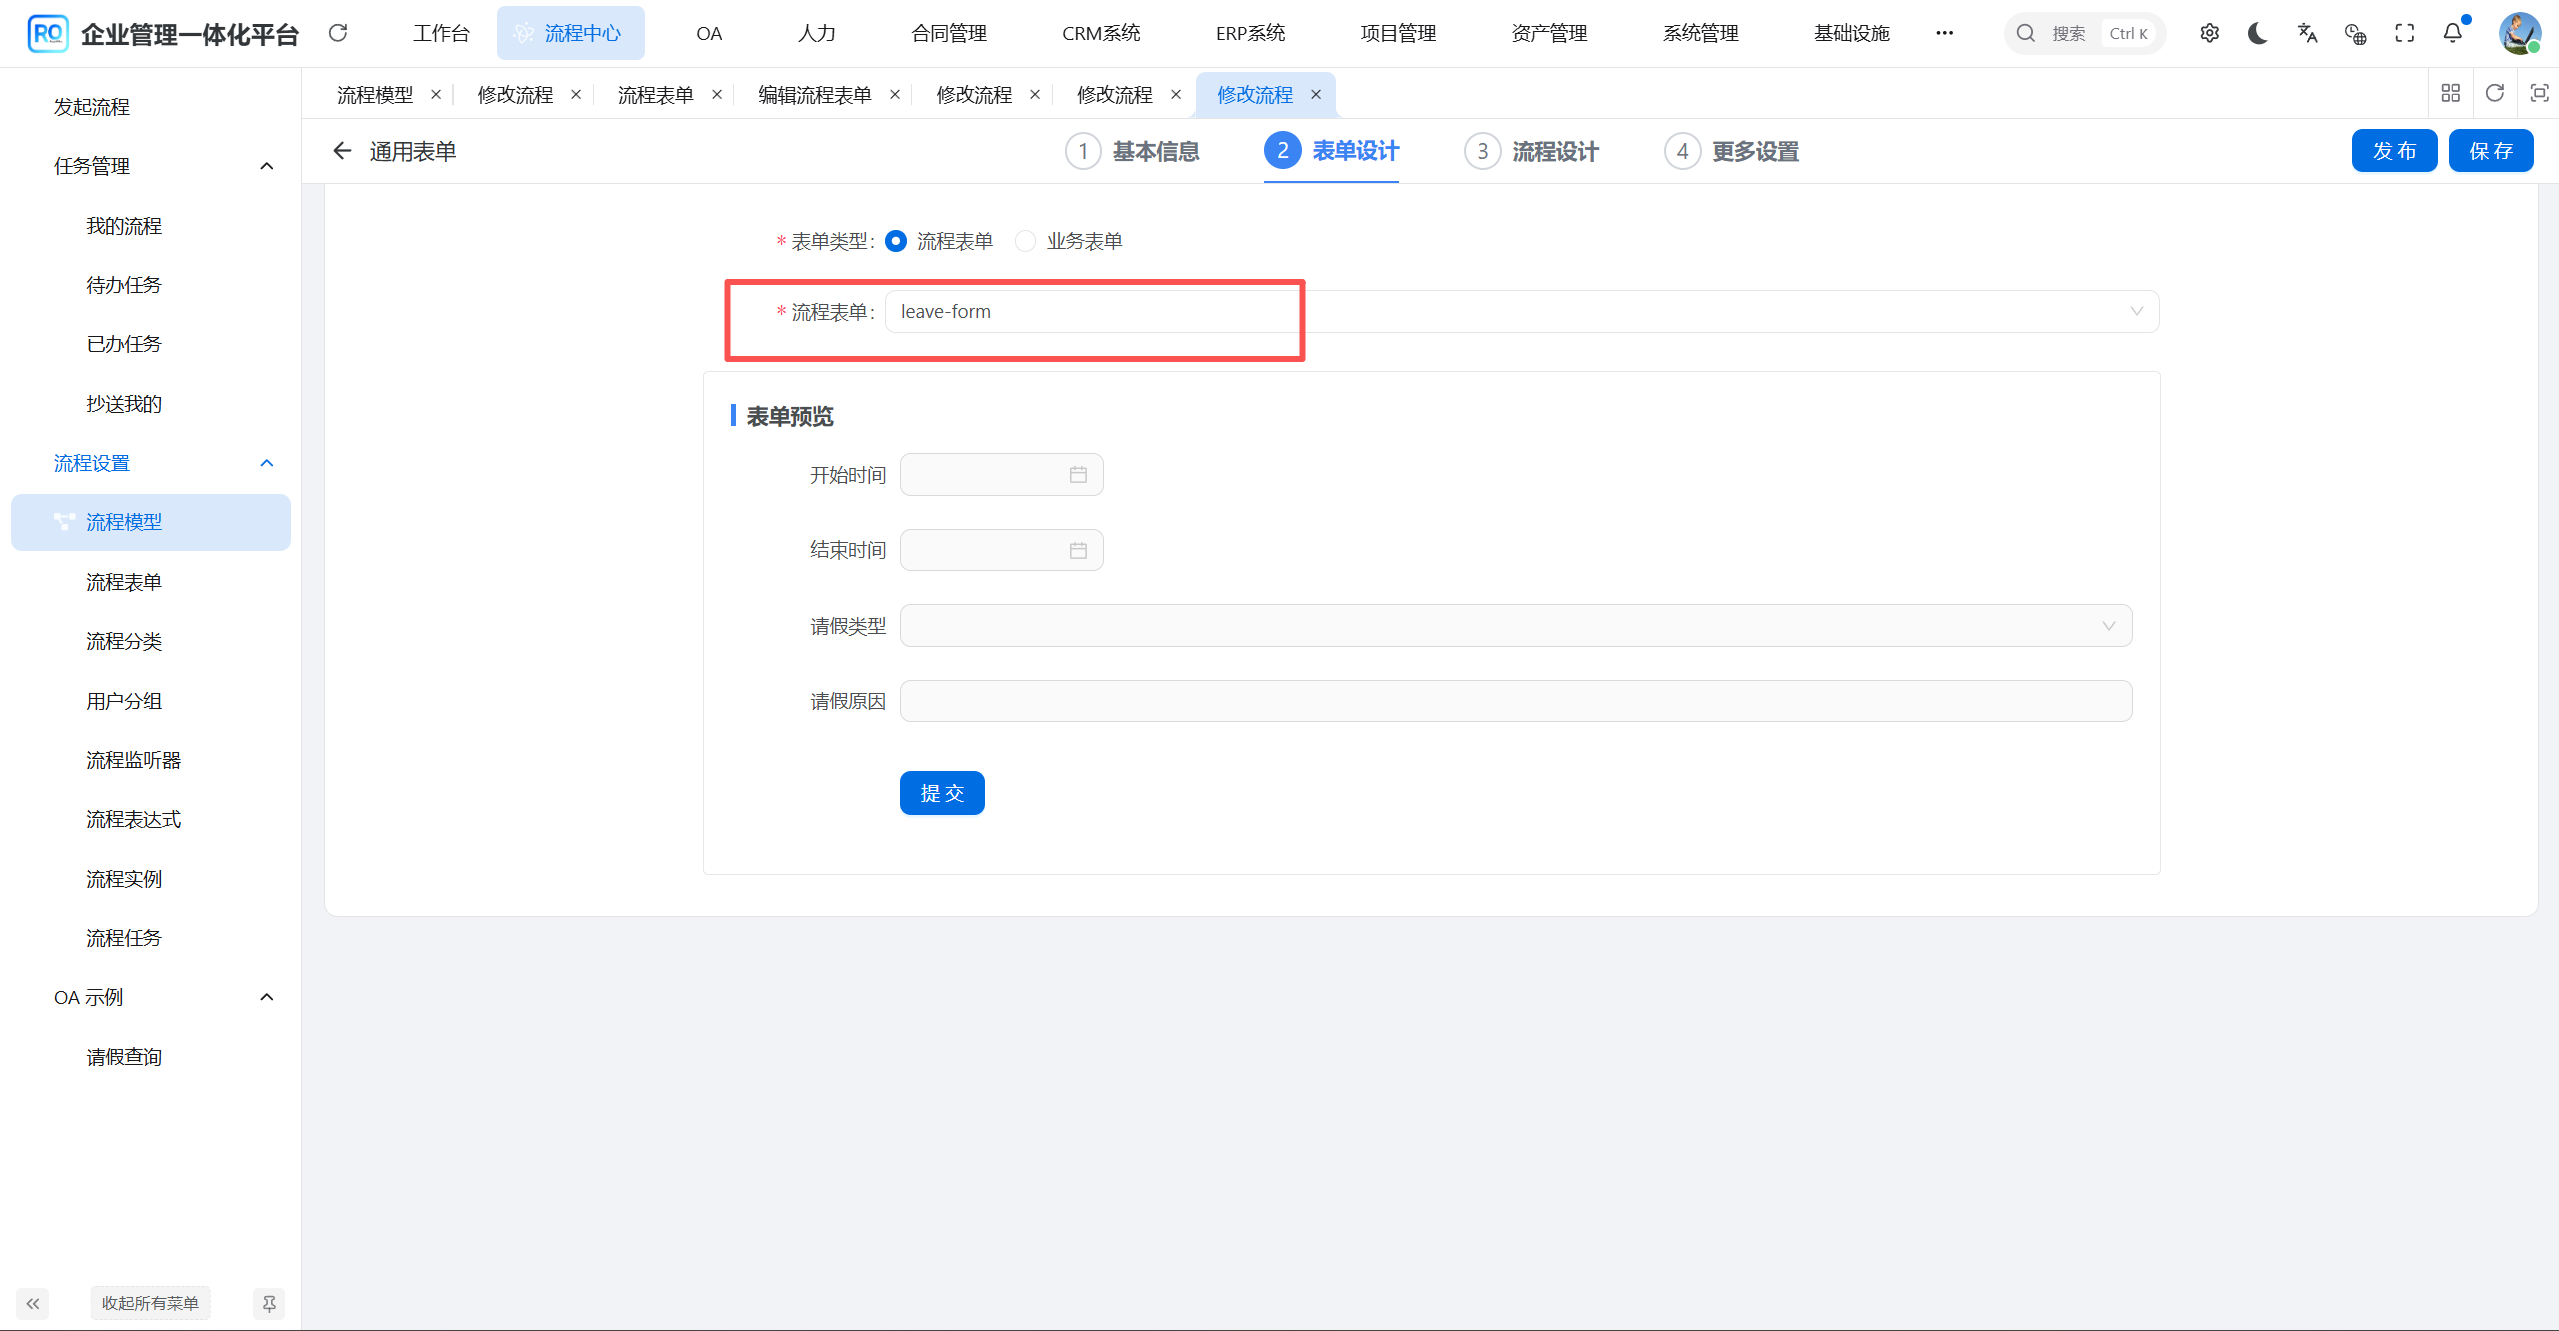Click inside the 请假原因 input field

tap(1500, 700)
